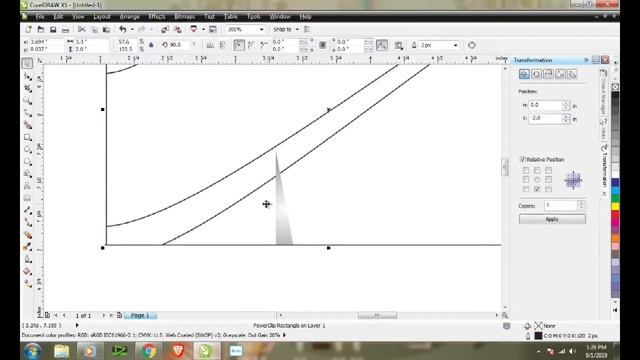Open the Effects menu

click(157, 17)
